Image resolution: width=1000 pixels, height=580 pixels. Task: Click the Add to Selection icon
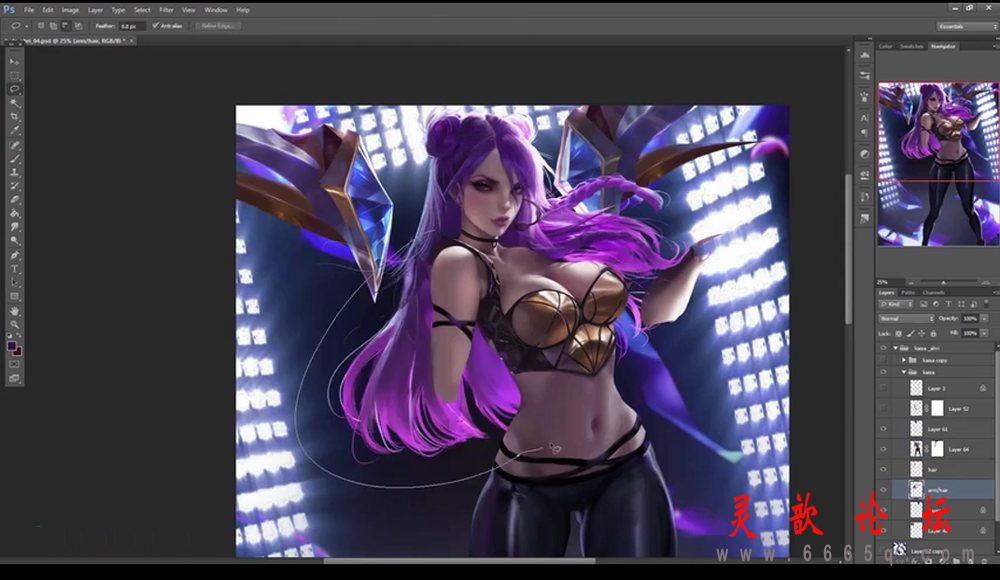pos(53,26)
